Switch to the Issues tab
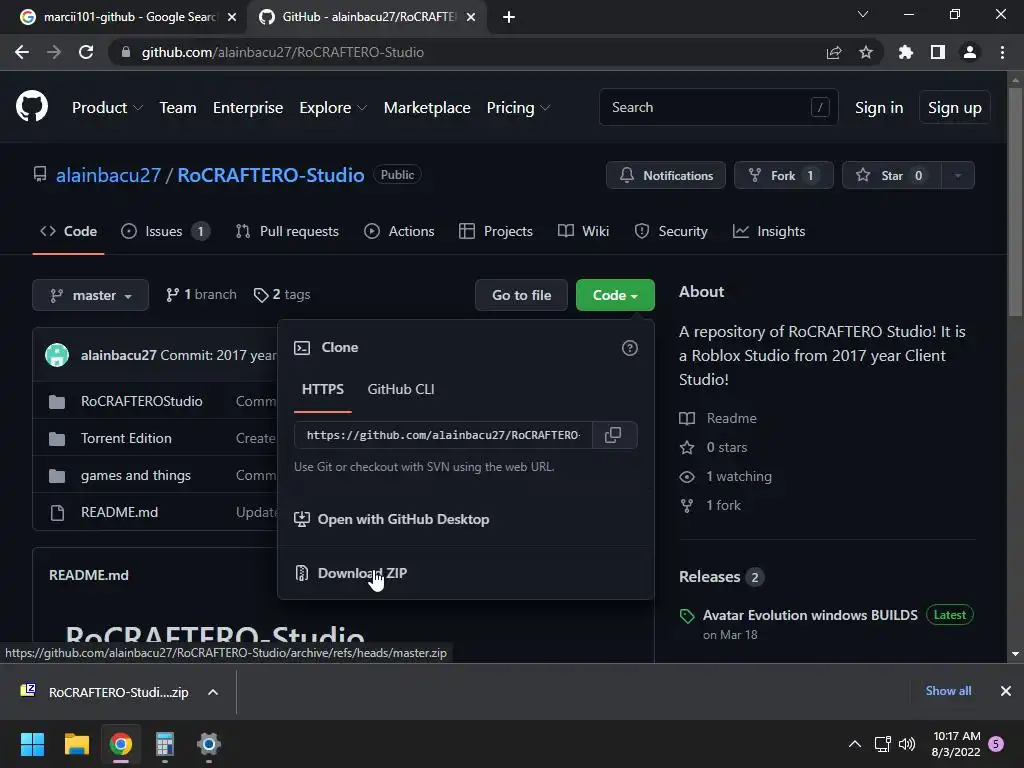The width and height of the screenshot is (1024, 768). [x=165, y=231]
